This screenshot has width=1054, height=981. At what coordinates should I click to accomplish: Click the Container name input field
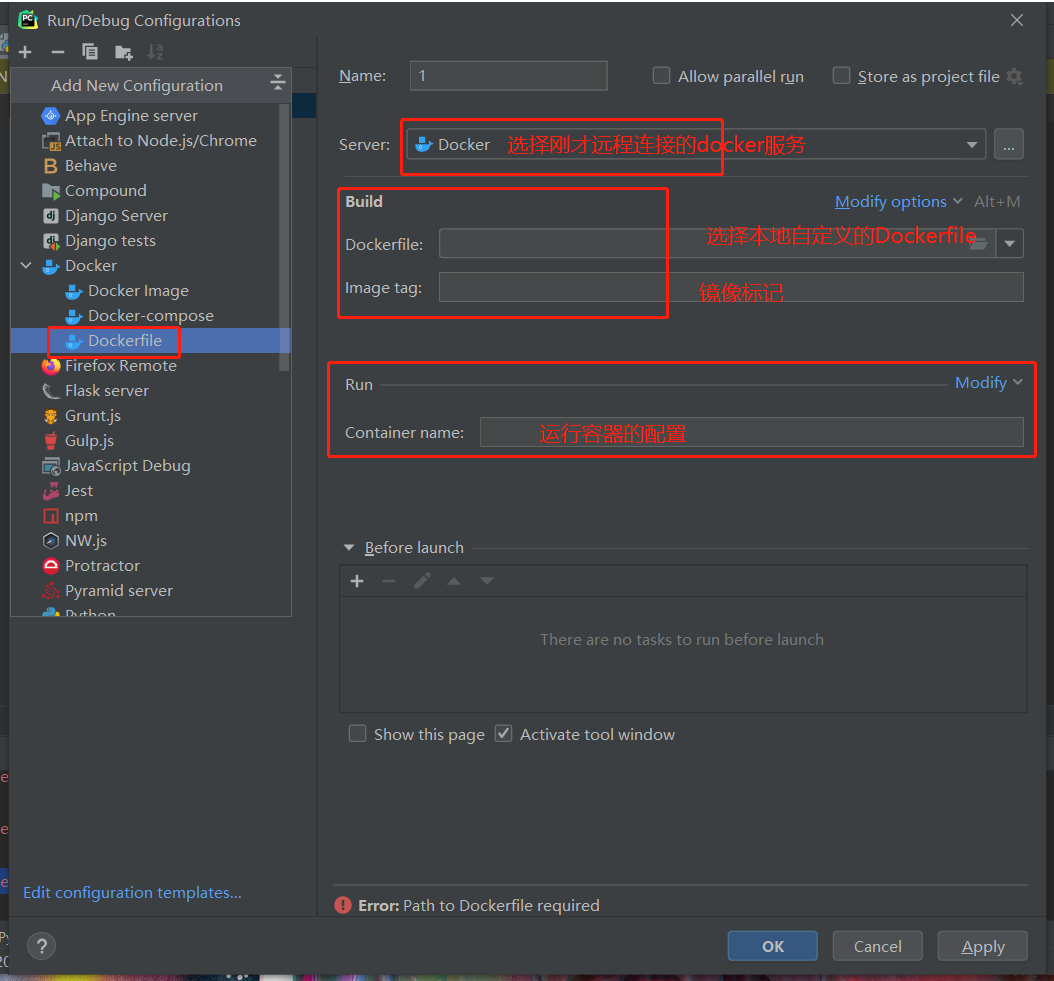(752, 432)
